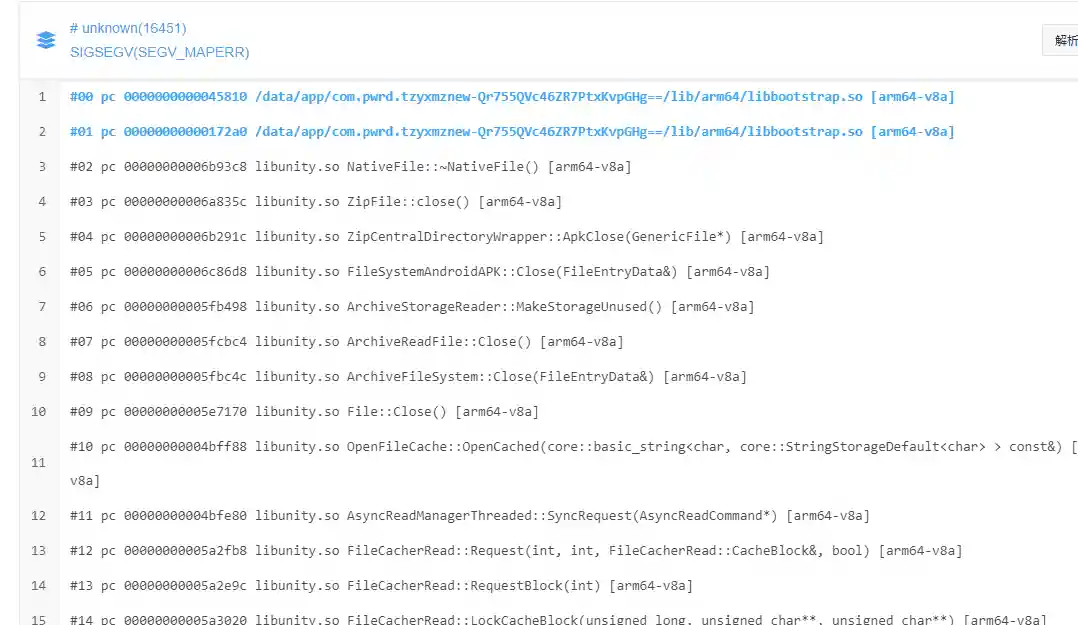
Task: Click line number 5 in gutter
Action: tap(42, 237)
